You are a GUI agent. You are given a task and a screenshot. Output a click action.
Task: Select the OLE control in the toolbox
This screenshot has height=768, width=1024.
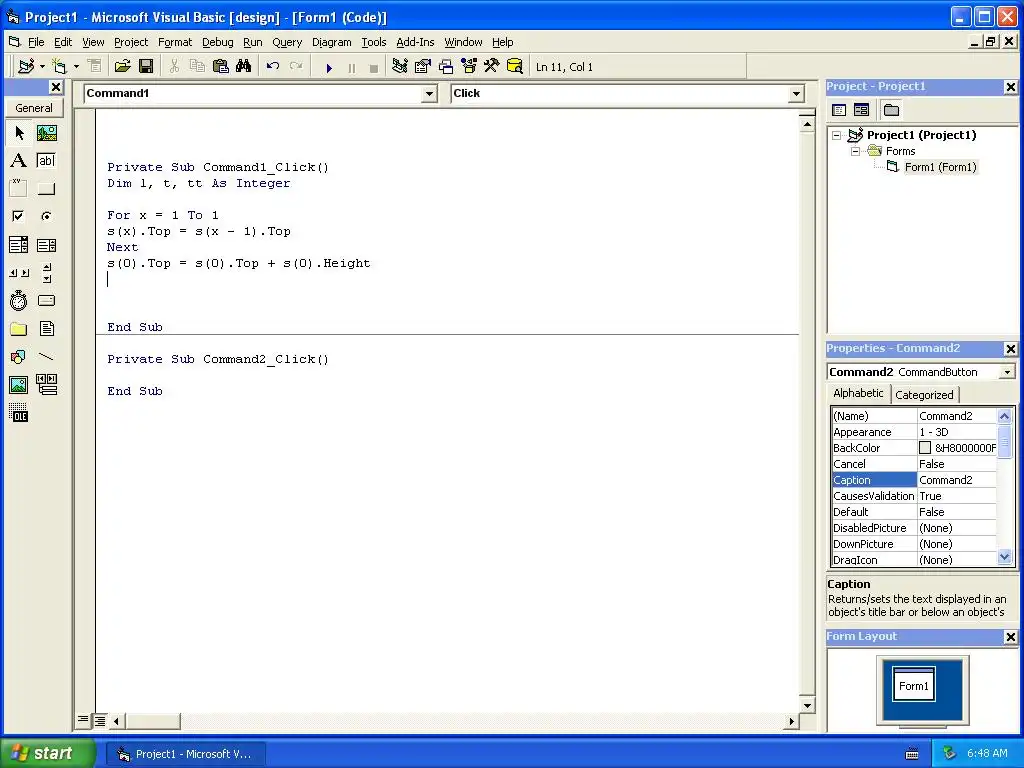tap(19, 413)
